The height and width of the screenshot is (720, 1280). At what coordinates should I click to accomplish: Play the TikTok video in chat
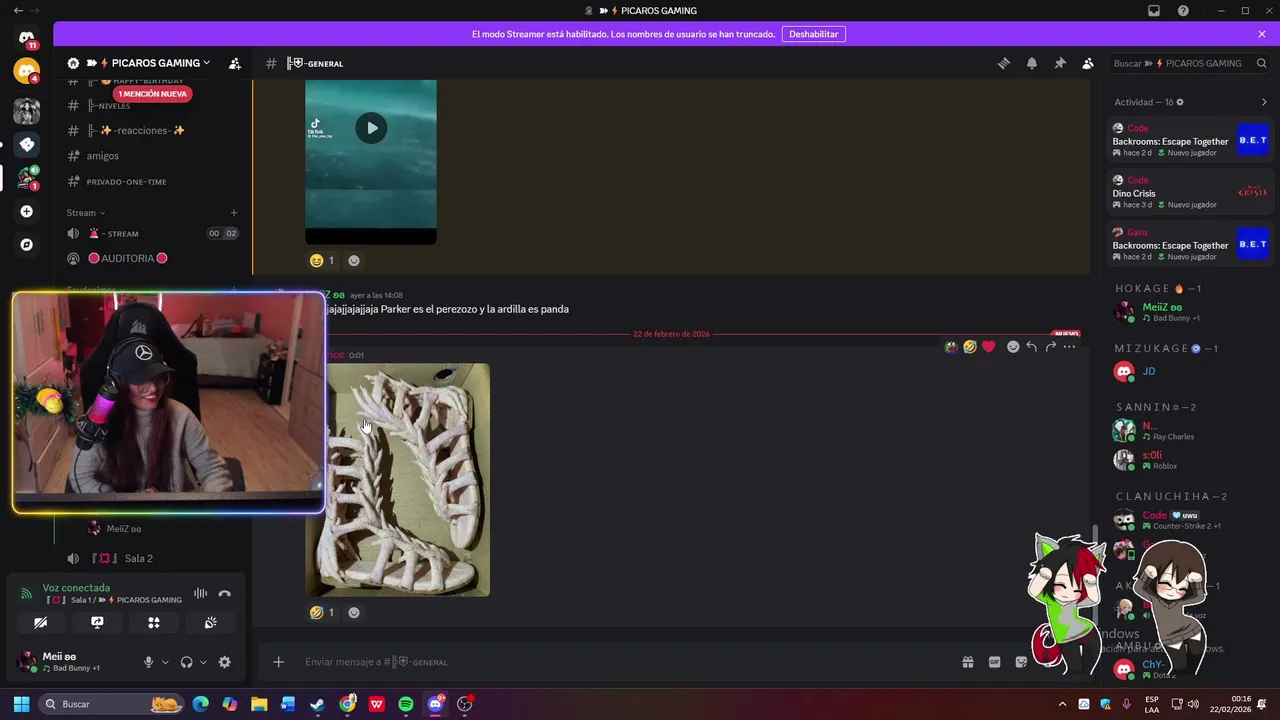point(371,128)
